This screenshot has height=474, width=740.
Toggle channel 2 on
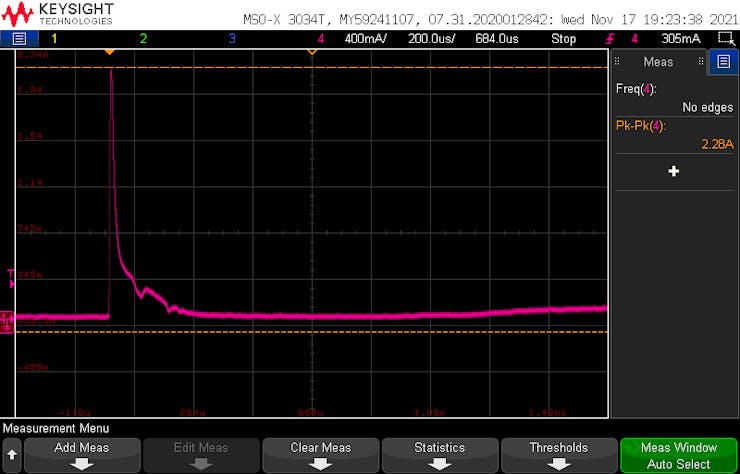click(143, 39)
